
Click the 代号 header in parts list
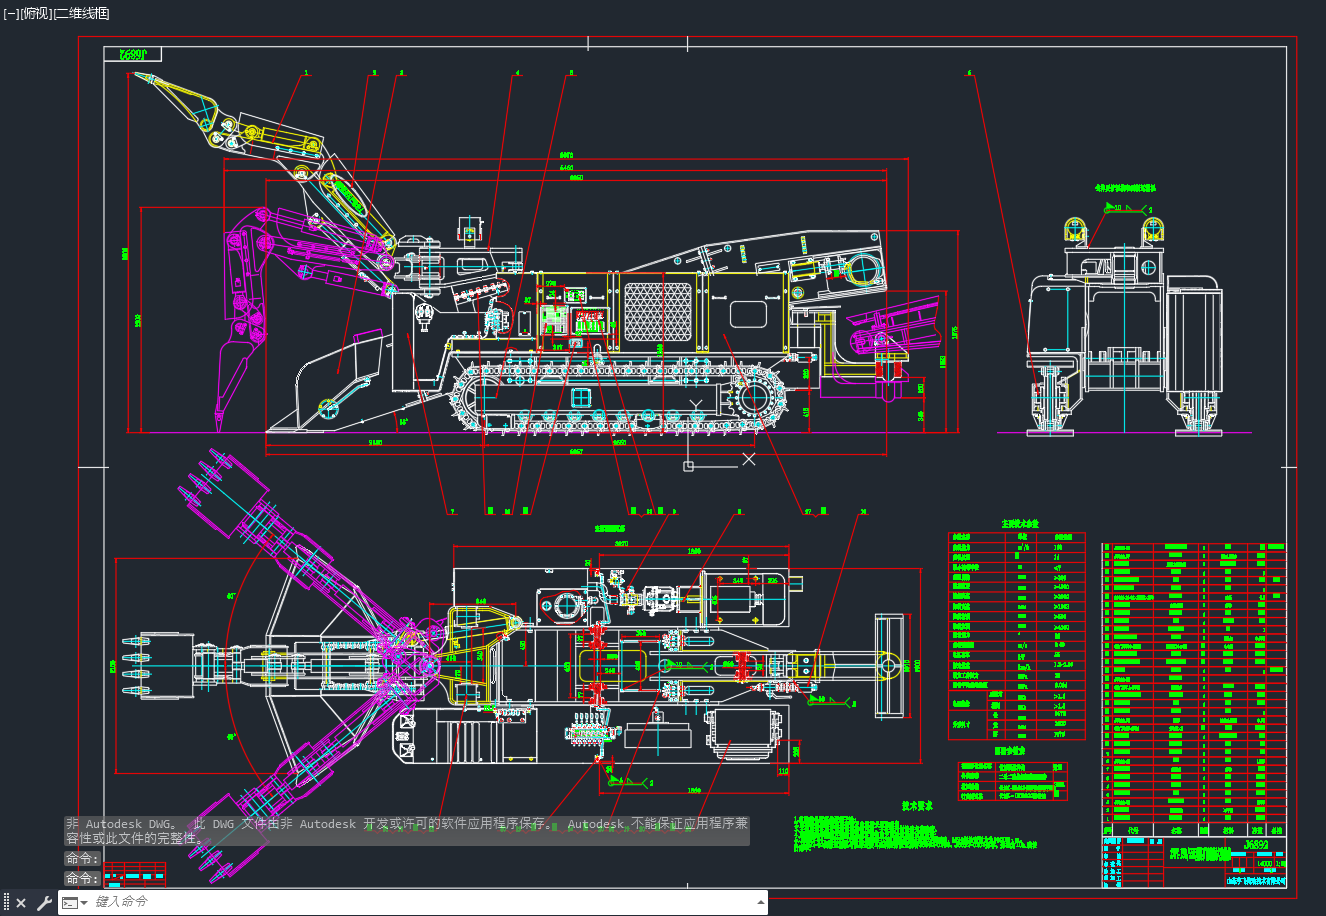click(x=1133, y=830)
